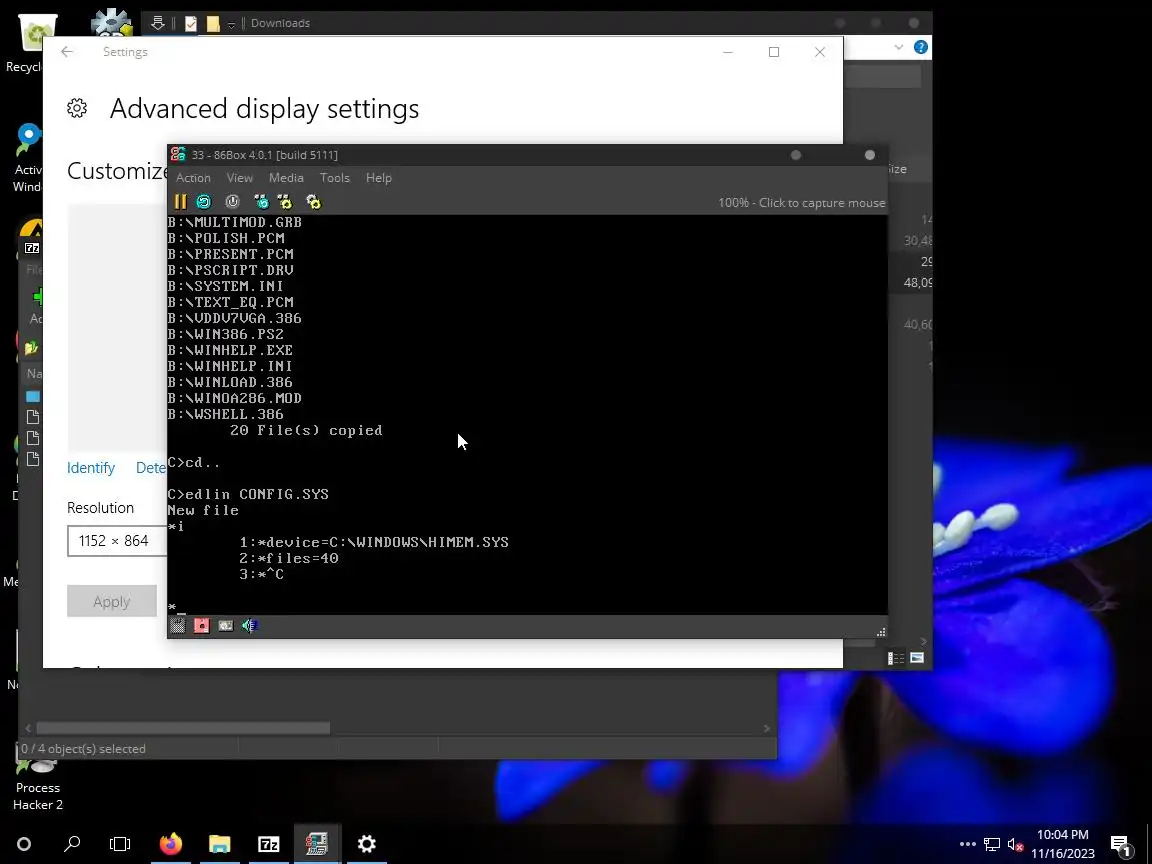Image resolution: width=1152 pixels, height=864 pixels.
Task: Open the Action menu in 86Box
Action: click(x=193, y=178)
